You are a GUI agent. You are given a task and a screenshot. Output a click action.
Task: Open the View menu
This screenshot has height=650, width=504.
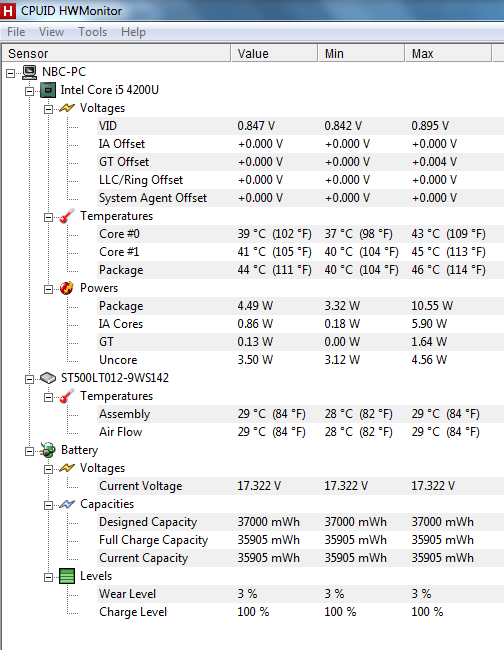[51, 32]
